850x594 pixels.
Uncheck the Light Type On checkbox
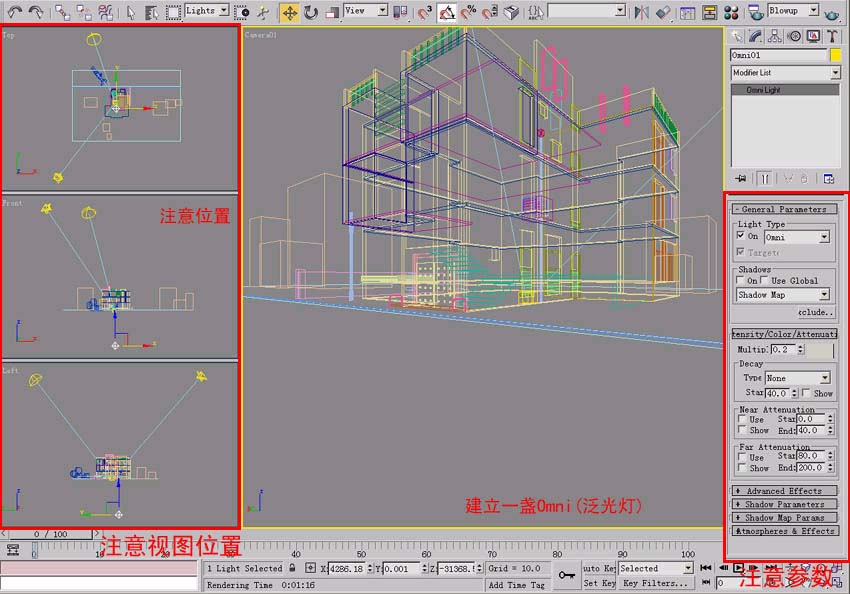[741, 237]
